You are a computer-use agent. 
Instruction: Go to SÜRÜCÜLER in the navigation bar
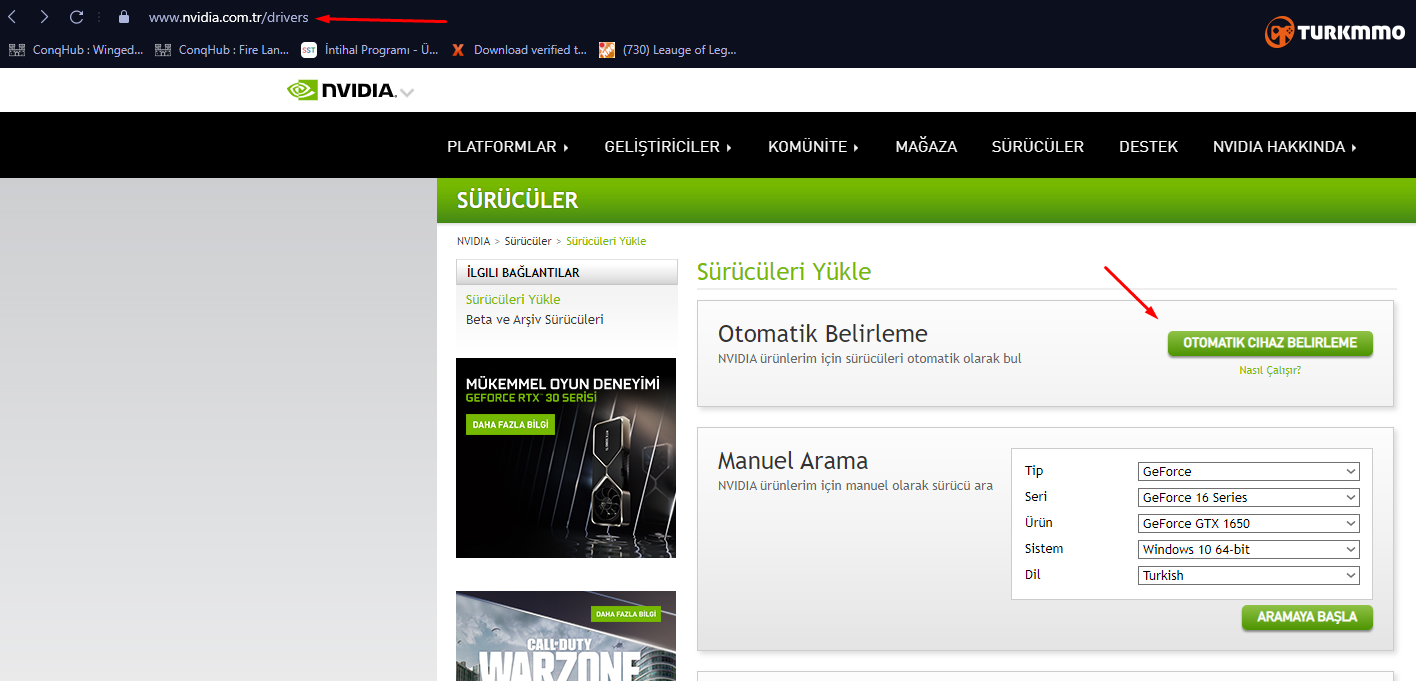[1038, 147]
